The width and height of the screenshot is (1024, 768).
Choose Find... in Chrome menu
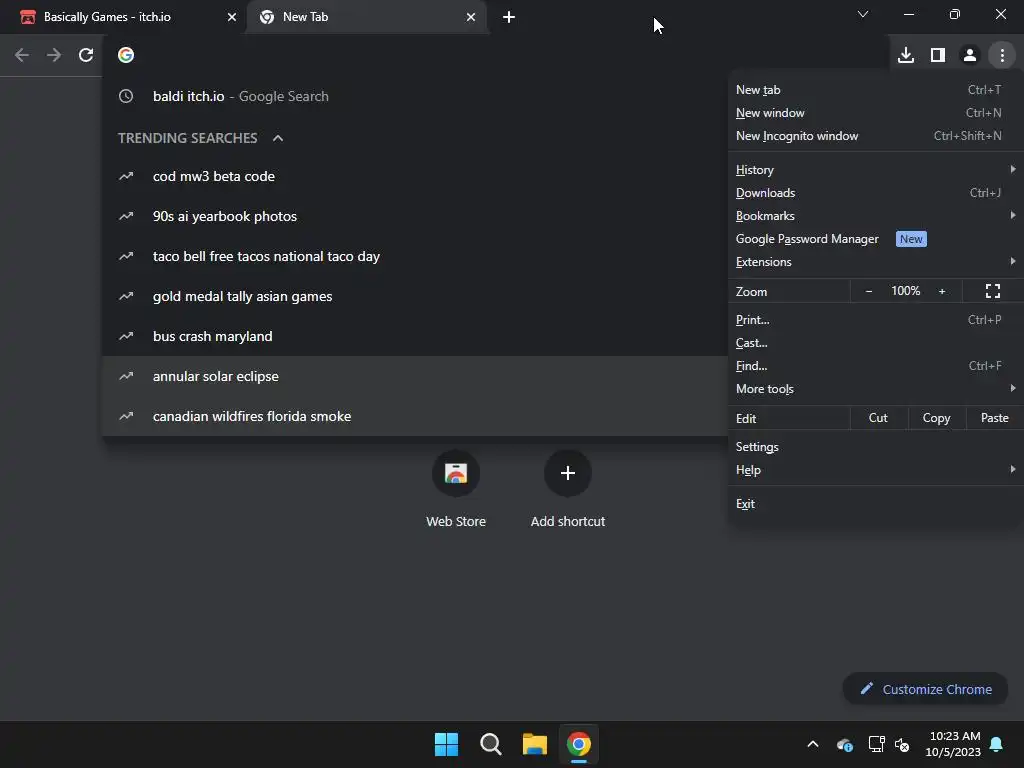pyautogui.click(x=875, y=366)
